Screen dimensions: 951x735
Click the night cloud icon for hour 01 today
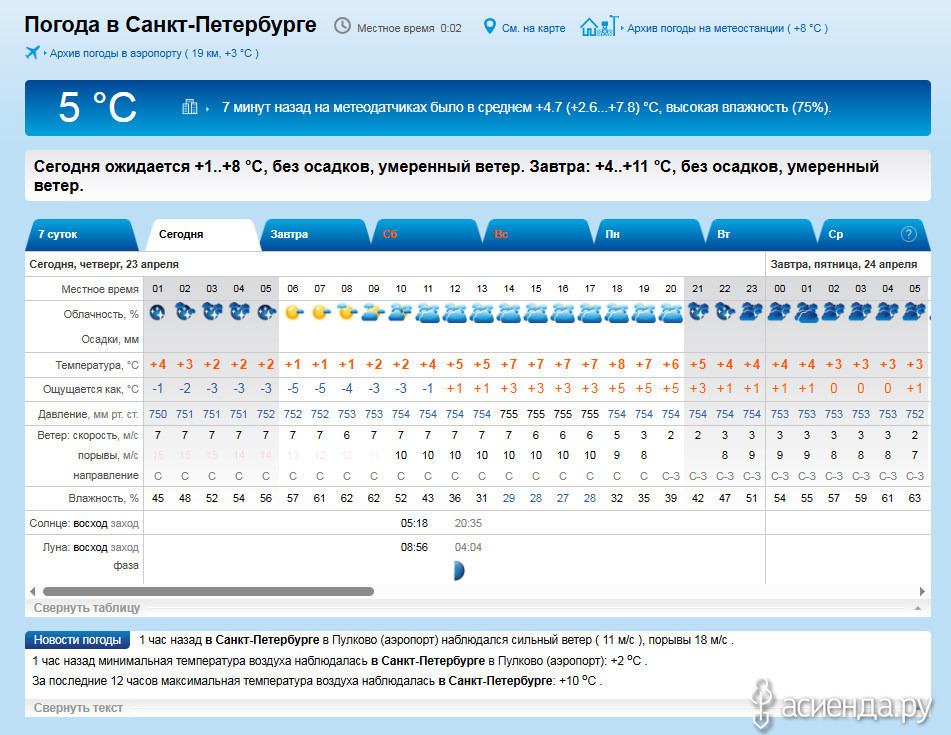pos(158,313)
